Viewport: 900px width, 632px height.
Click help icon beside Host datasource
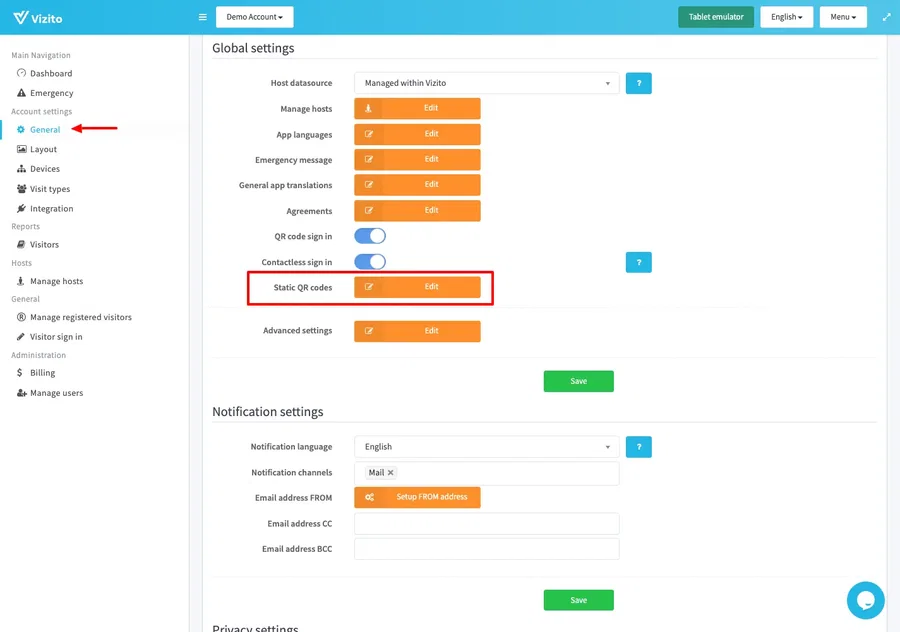(638, 83)
